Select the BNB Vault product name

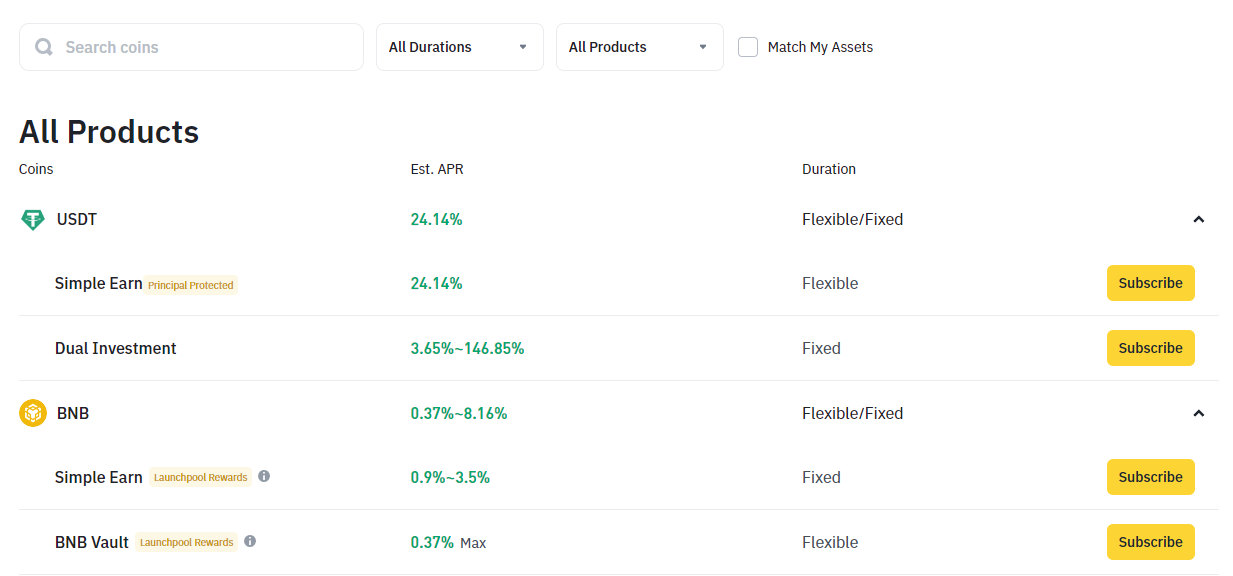pyautogui.click(x=92, y=542)
